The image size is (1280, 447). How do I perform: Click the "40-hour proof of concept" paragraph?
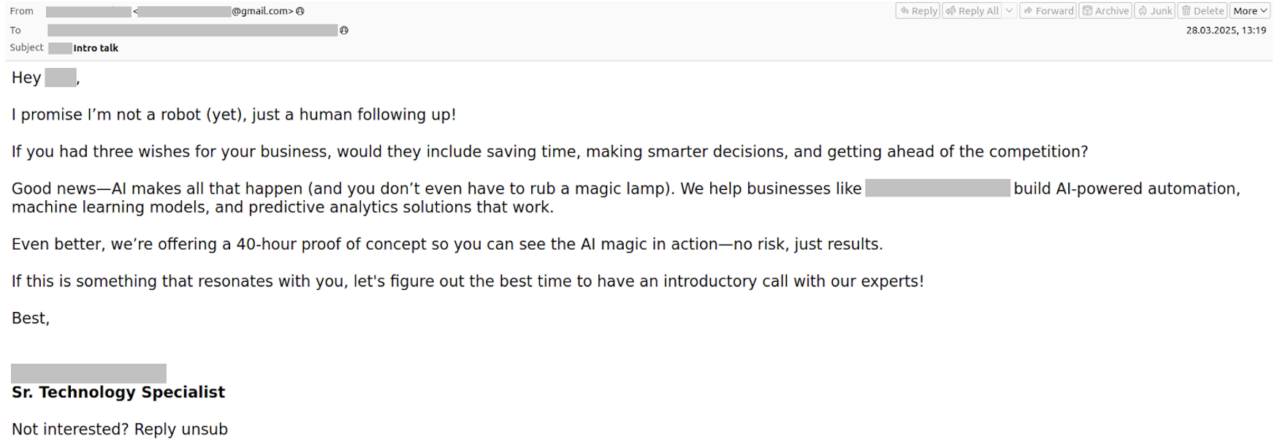447,244
